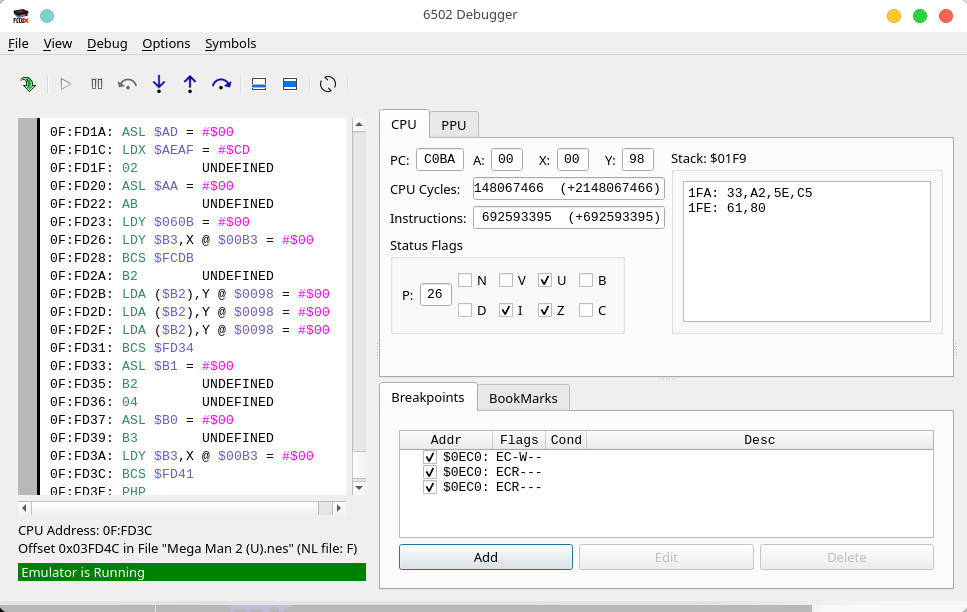The image size is (967, 612).
Task: Switch to the BookMarks tab
Action: (523, 399)
